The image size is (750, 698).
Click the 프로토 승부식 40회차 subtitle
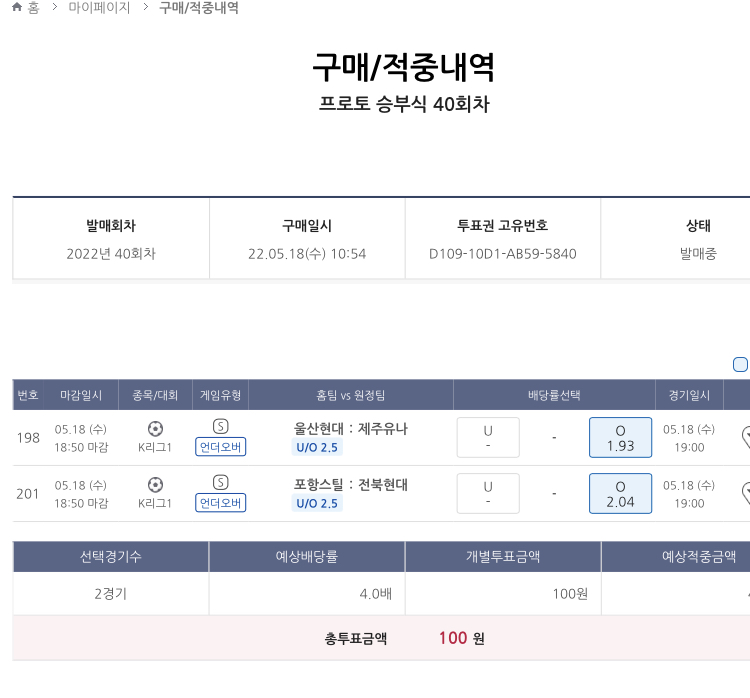(x=404, y=104)
